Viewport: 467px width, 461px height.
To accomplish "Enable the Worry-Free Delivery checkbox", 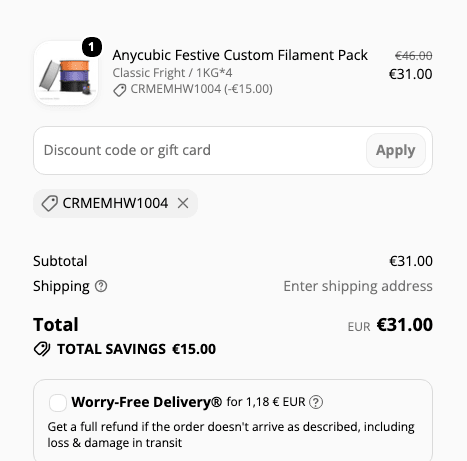I will click(58, 403).
